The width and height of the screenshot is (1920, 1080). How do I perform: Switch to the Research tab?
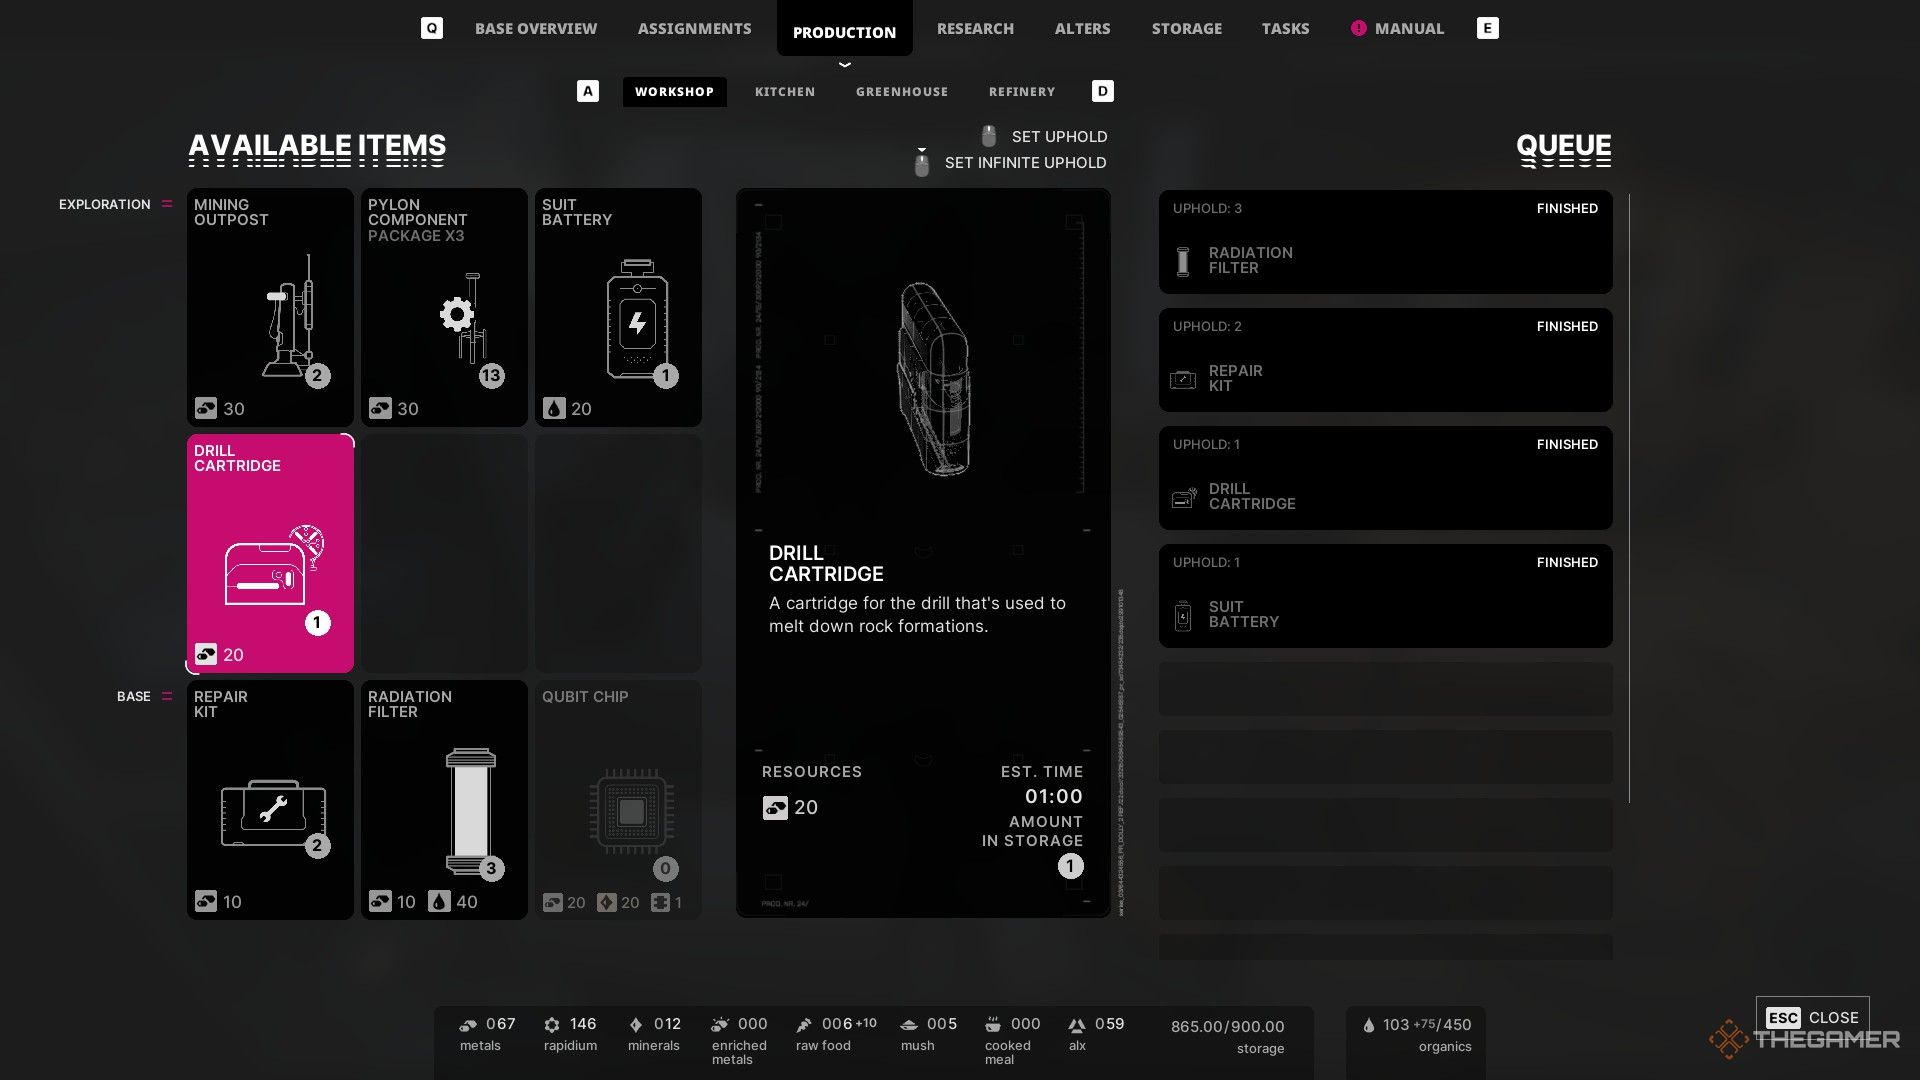[x=975, y=28]
